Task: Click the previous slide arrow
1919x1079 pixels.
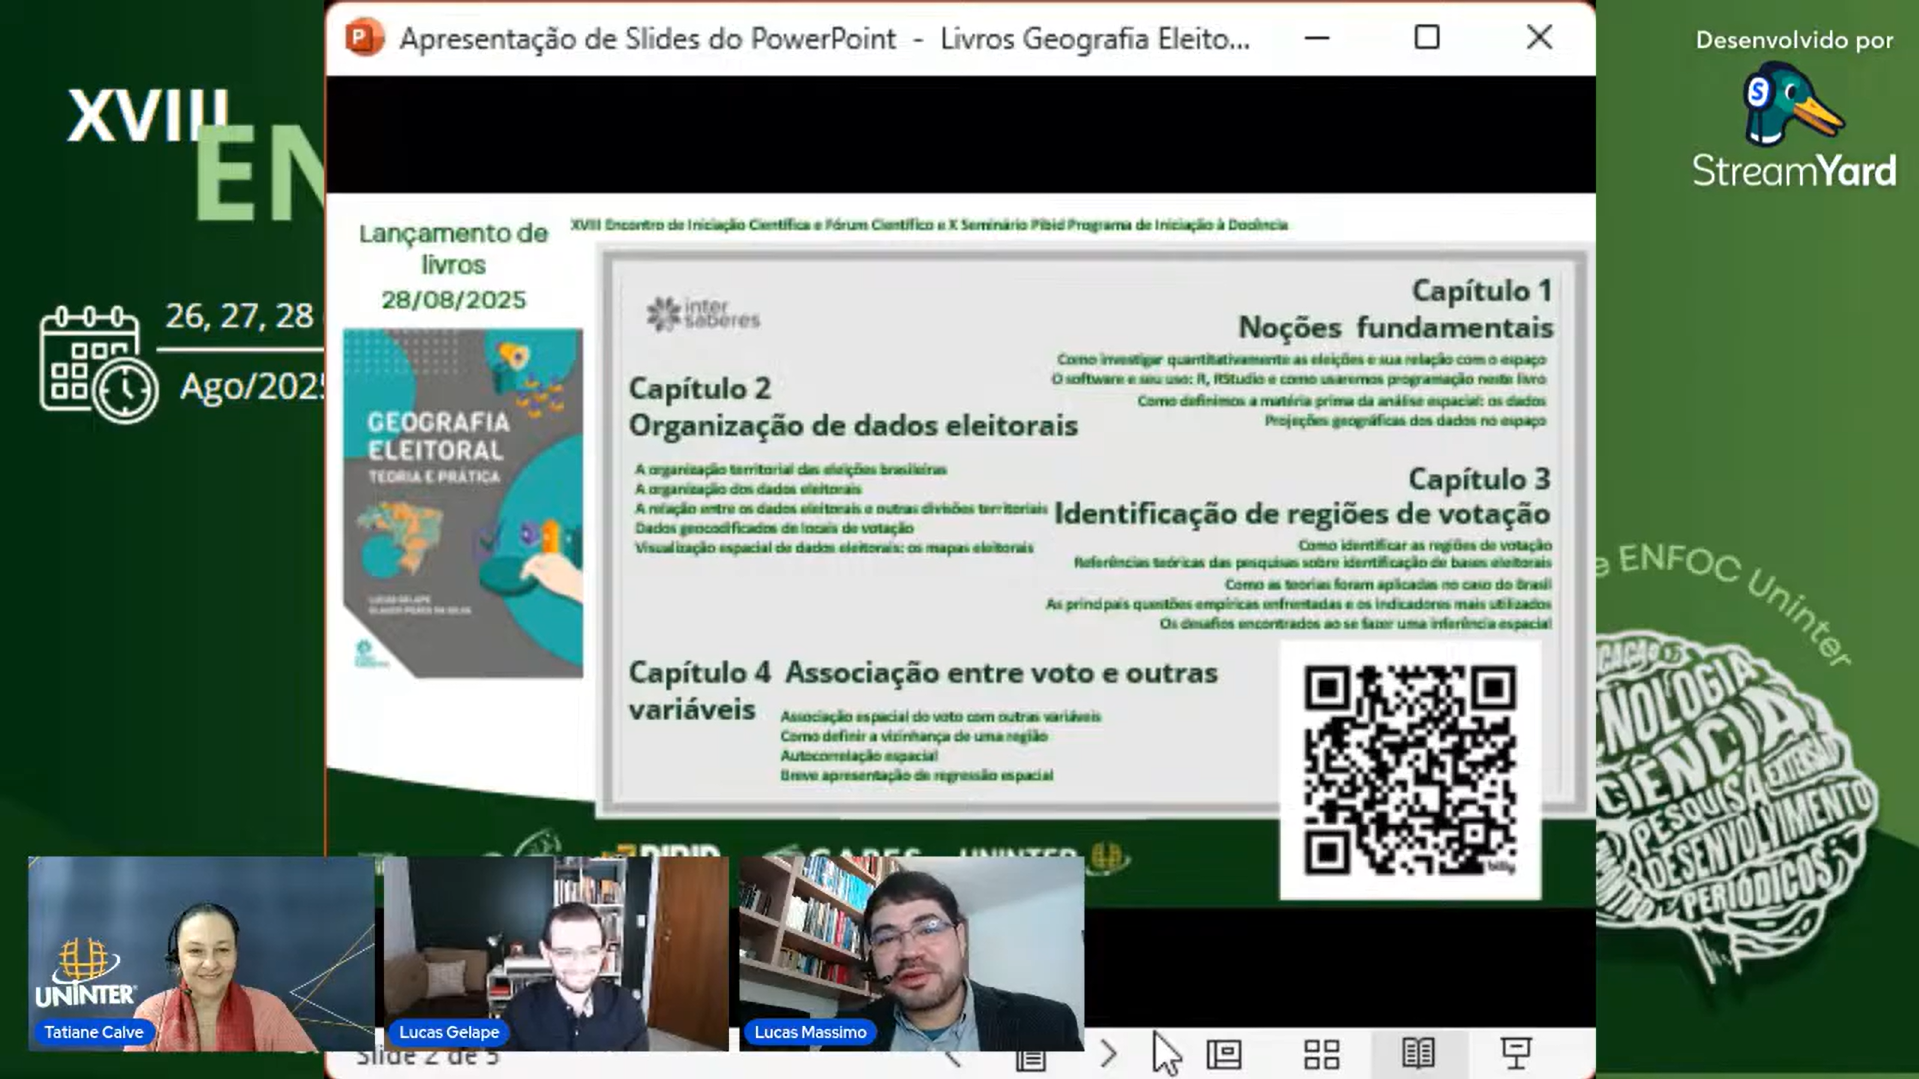Action: (x=953, y=1058)
